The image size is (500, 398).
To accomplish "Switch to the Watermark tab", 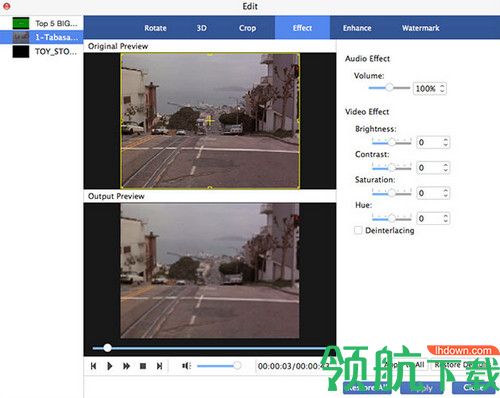I will pyautogui.click(x=421, y=28).
